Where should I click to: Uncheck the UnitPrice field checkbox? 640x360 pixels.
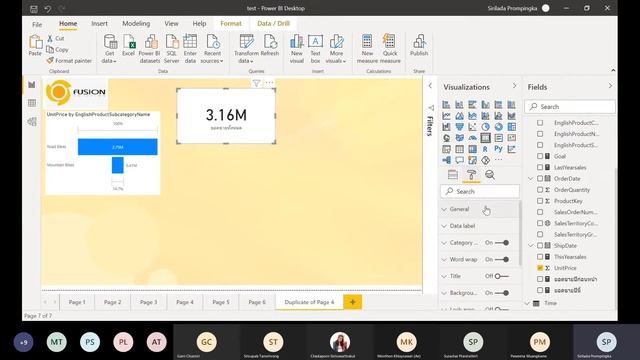tap(540, 268)
